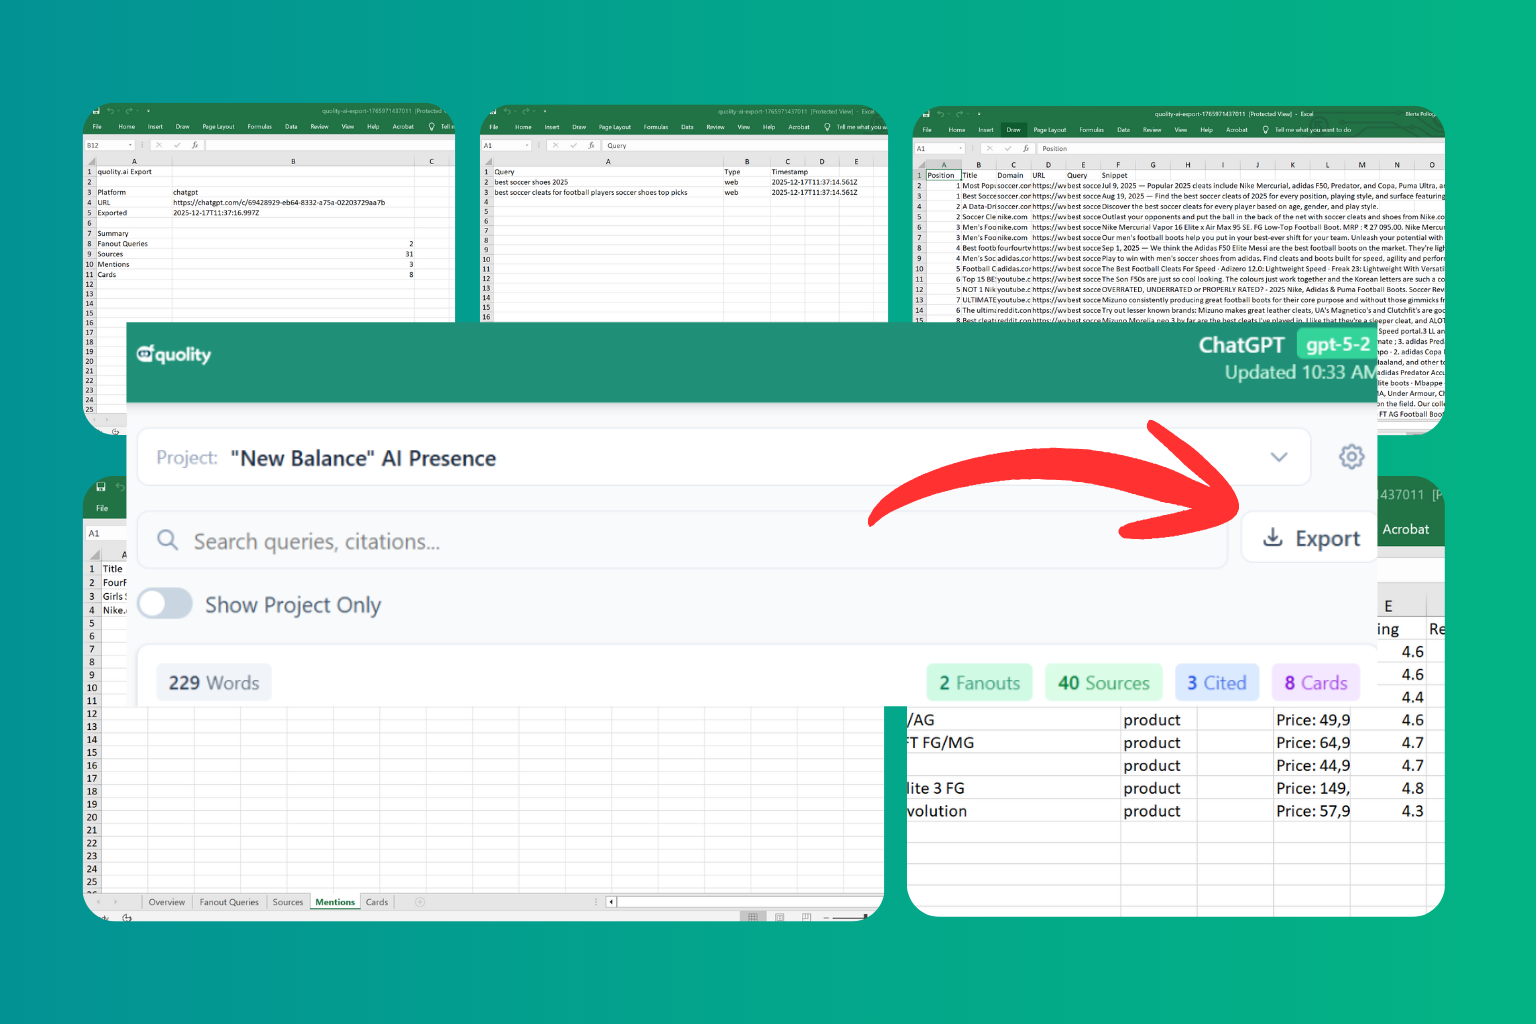Open the settings gear icon
The image size is (1536, 1024).
pyautogui.click(x=1351, y=457)
